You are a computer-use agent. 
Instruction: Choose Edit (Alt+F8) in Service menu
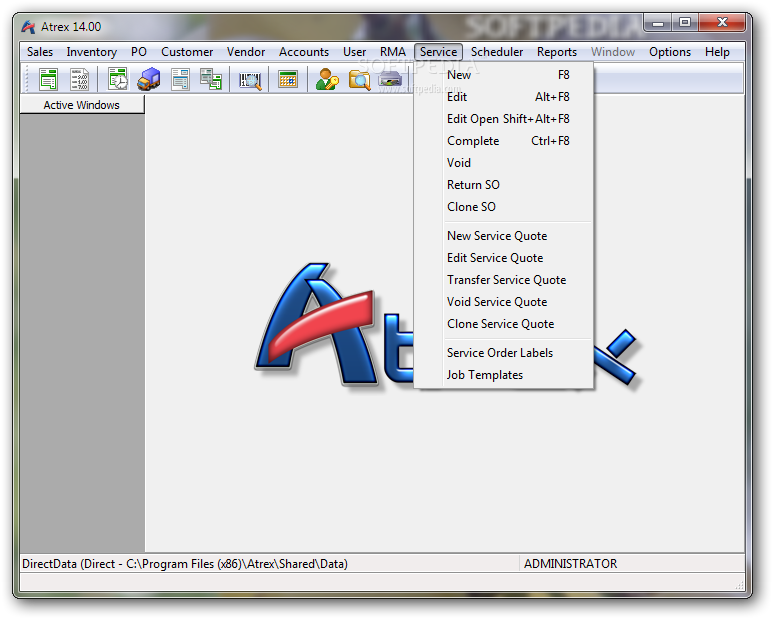(504, 97)
